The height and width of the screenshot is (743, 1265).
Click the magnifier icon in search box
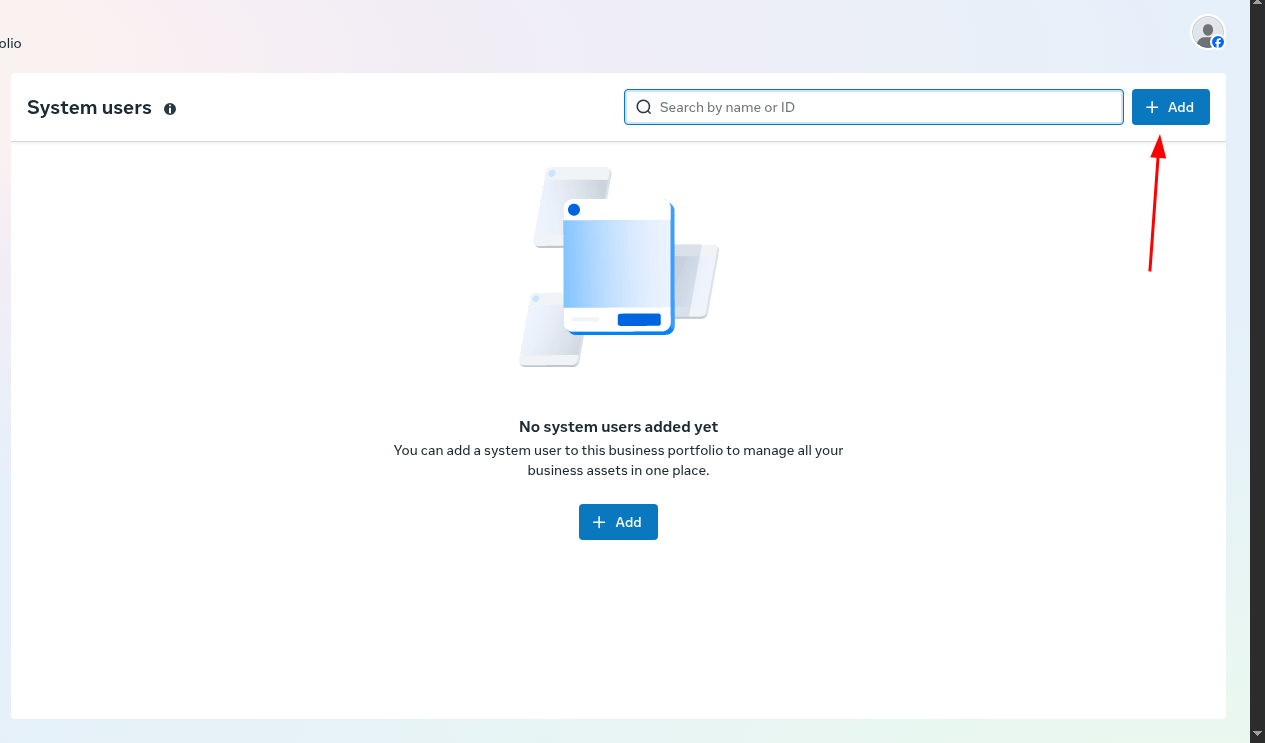[644, 107]
